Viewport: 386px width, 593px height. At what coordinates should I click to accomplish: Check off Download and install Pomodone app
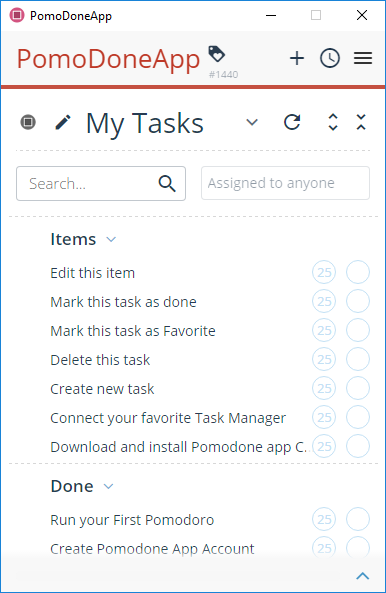(358, 446)
